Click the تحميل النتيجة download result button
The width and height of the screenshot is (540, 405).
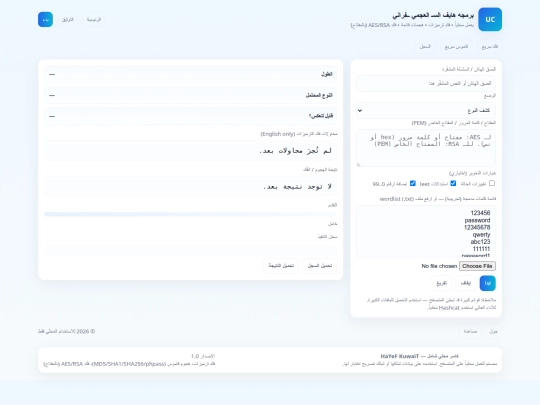tap(281, 266)
